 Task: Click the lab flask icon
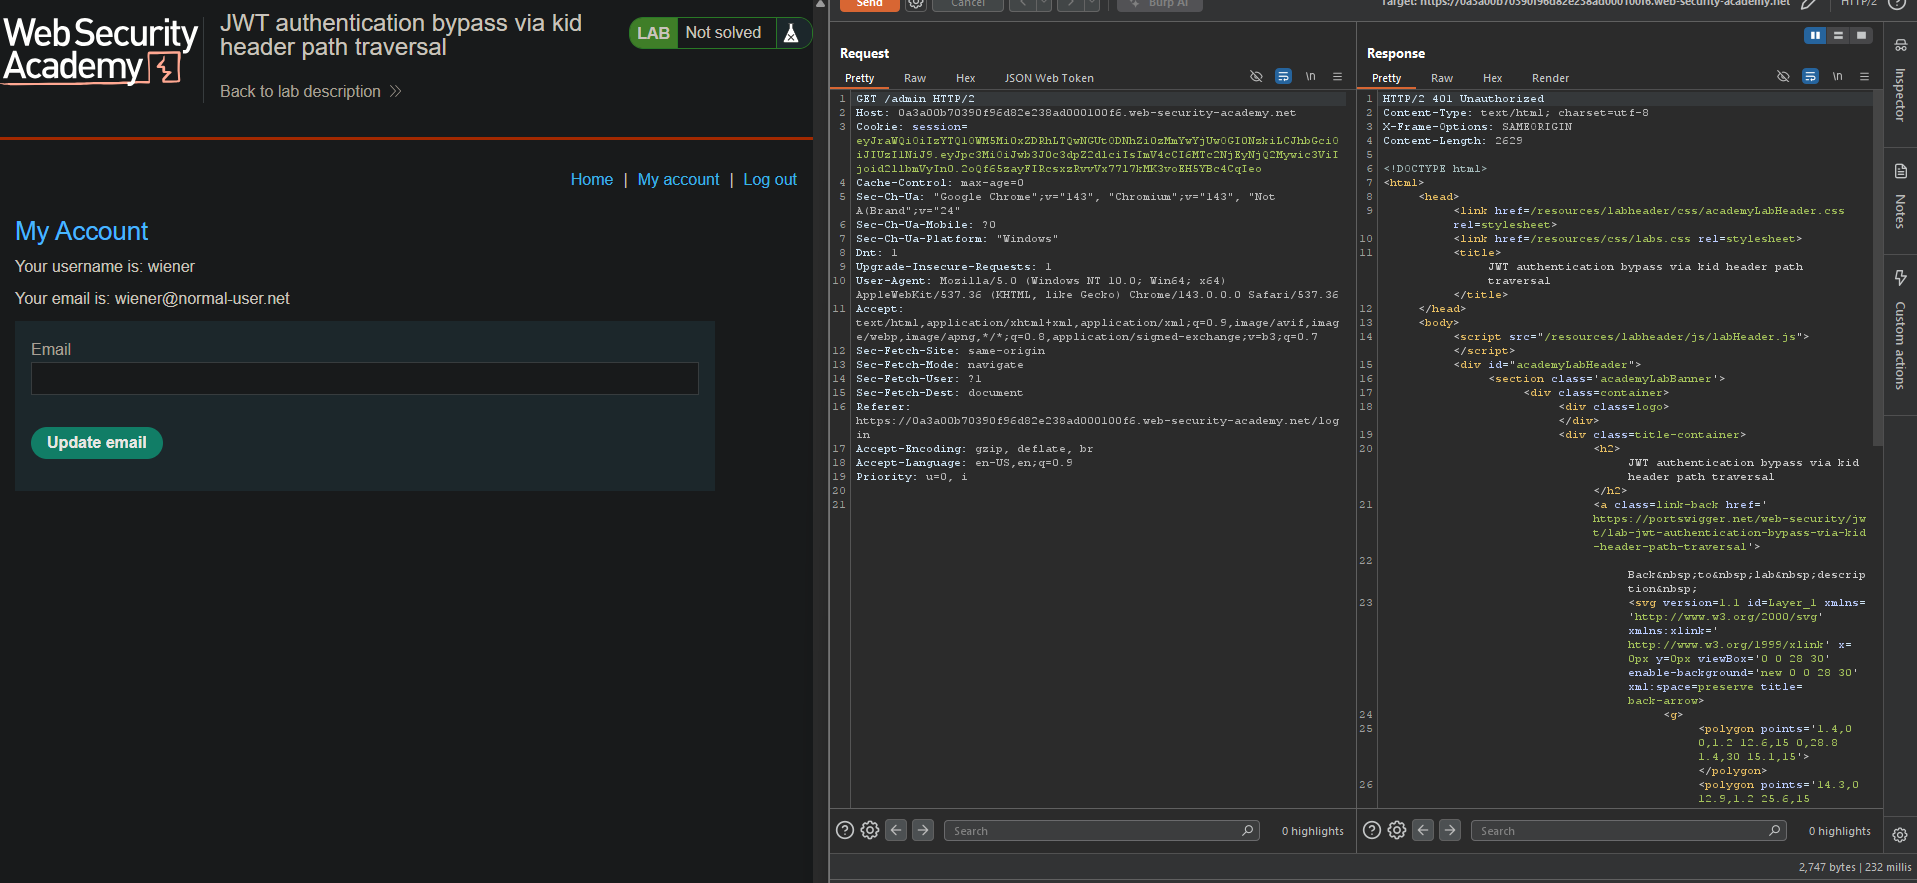(x=791, y=33)
